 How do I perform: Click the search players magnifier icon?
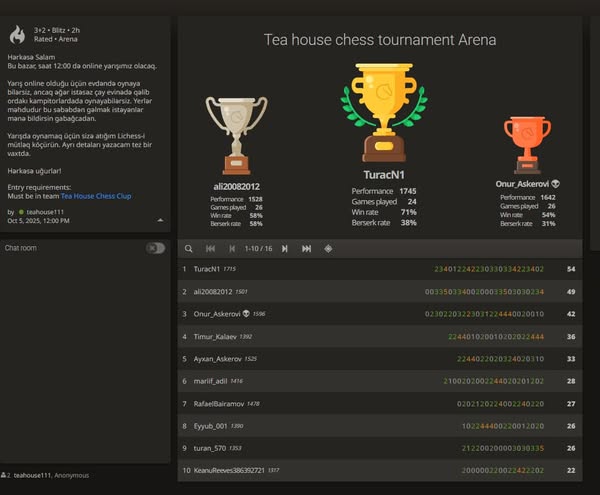tap(188, 249)
